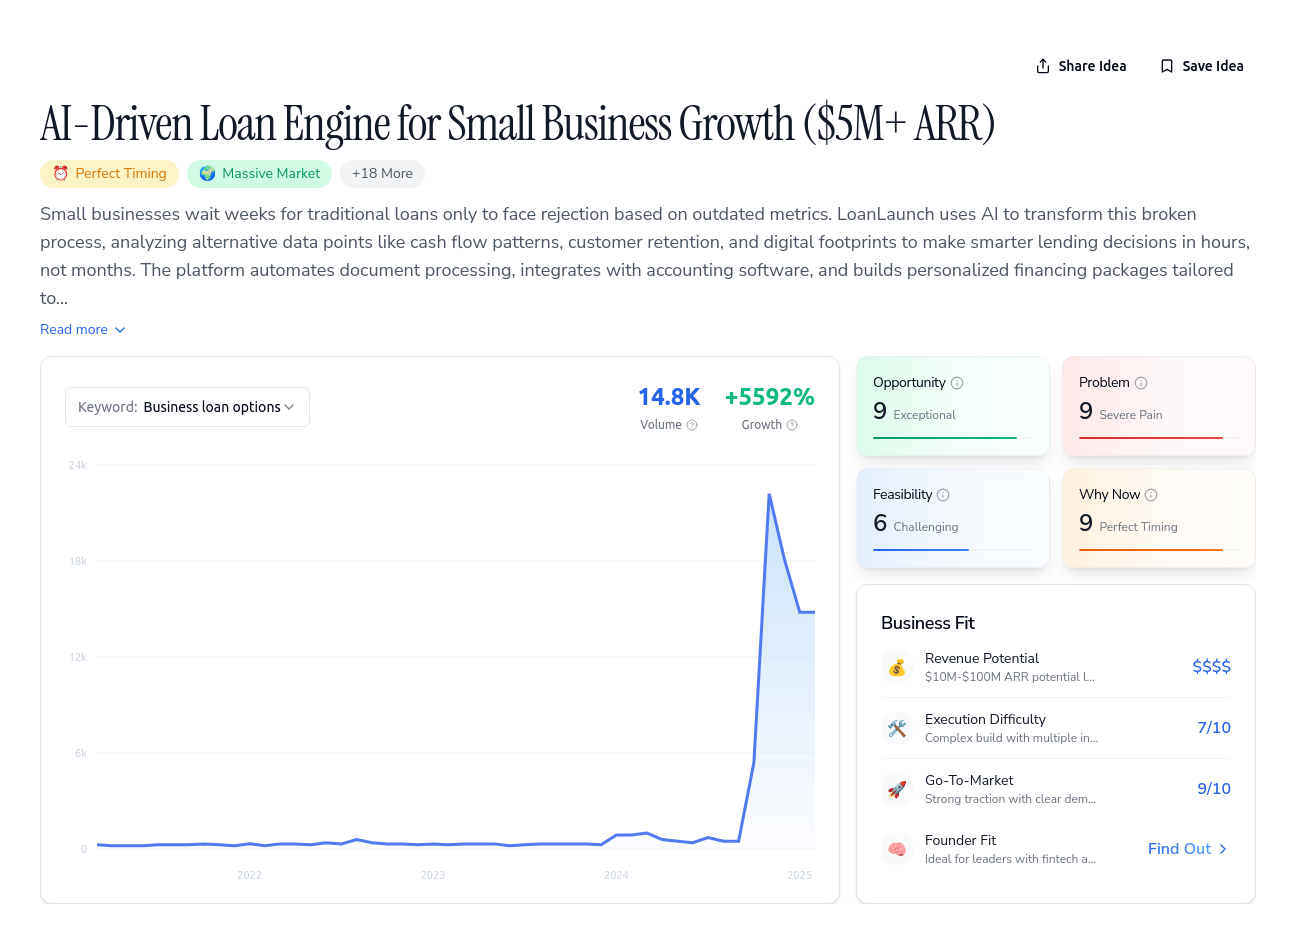Open the Opportunity 9 Exceptional card
The height and width of the screenshot is (944, 1296).
[953, 406]
